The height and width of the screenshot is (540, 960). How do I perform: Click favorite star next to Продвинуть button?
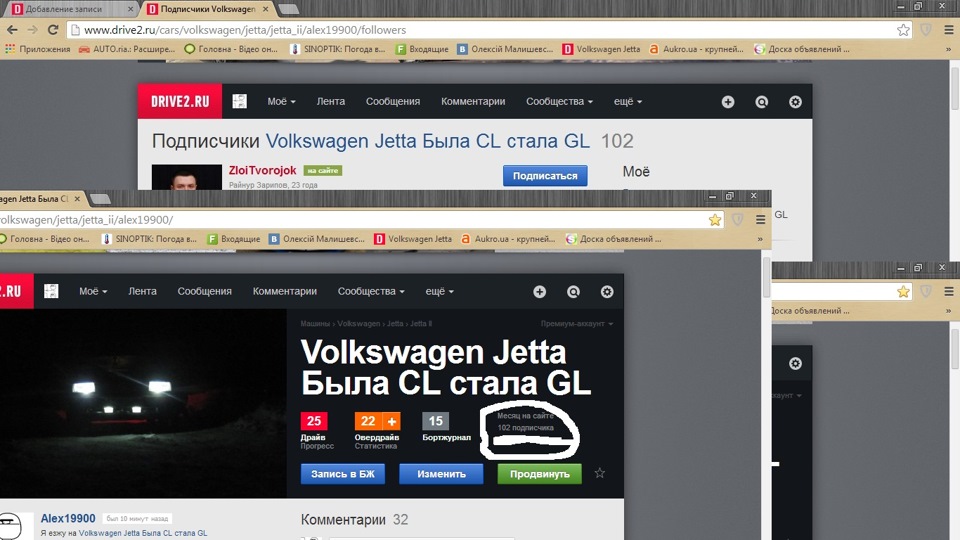click(599, 473)
